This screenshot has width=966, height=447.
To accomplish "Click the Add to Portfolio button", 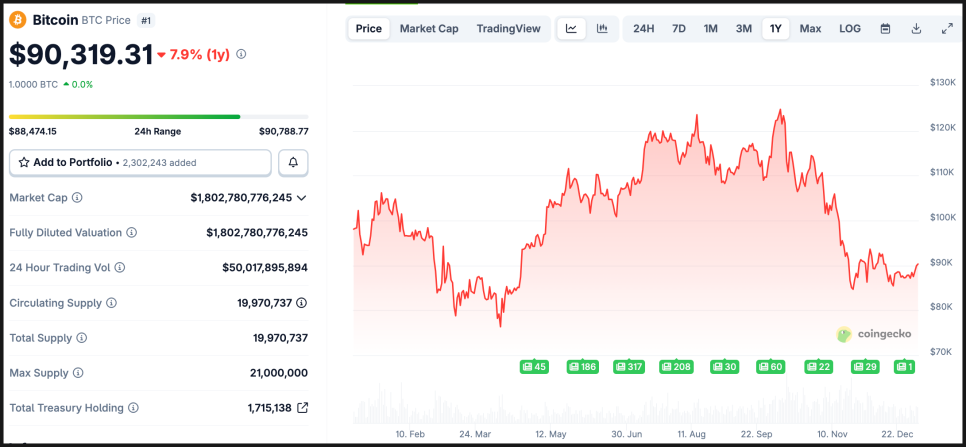I will point(140,162).
